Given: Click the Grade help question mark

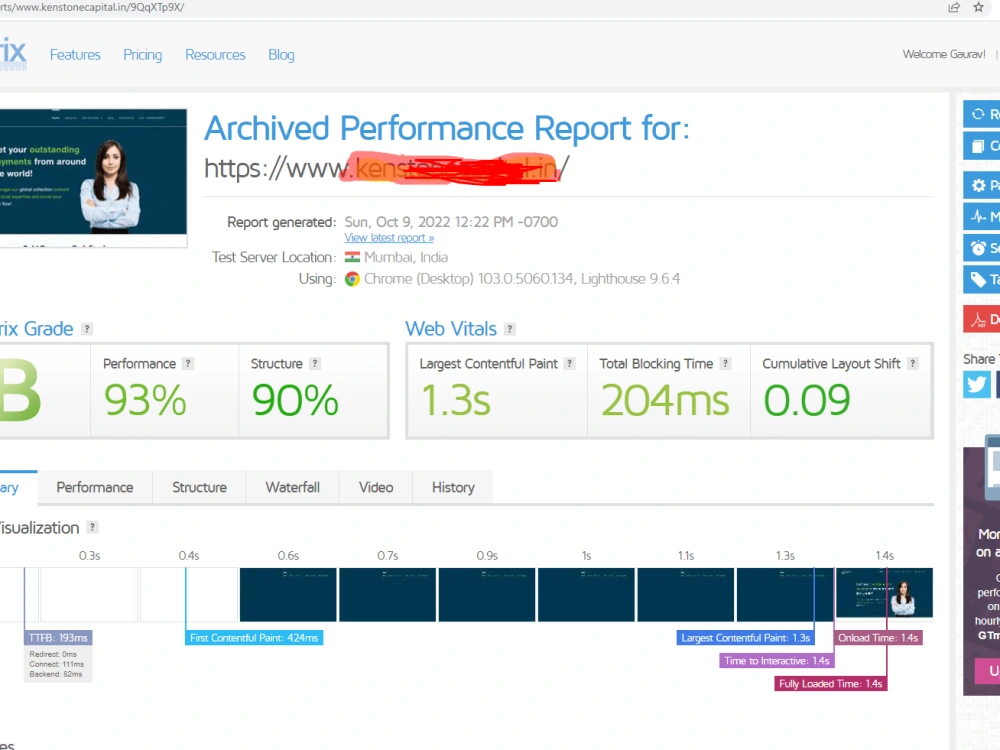Looking at the screenshot, I should tap(87, 329).
